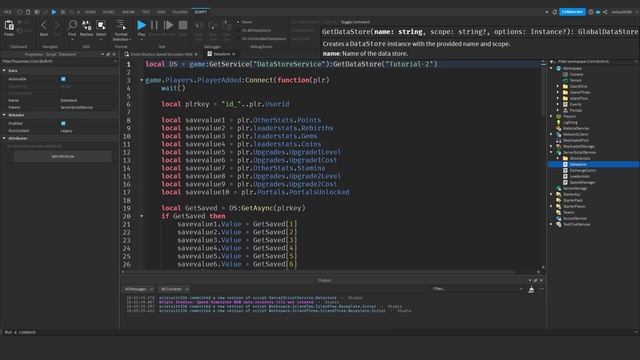Viewport: 640px width, 360px height.
Task: Collapse the Data properties section
Action: (x=4, y=71)
